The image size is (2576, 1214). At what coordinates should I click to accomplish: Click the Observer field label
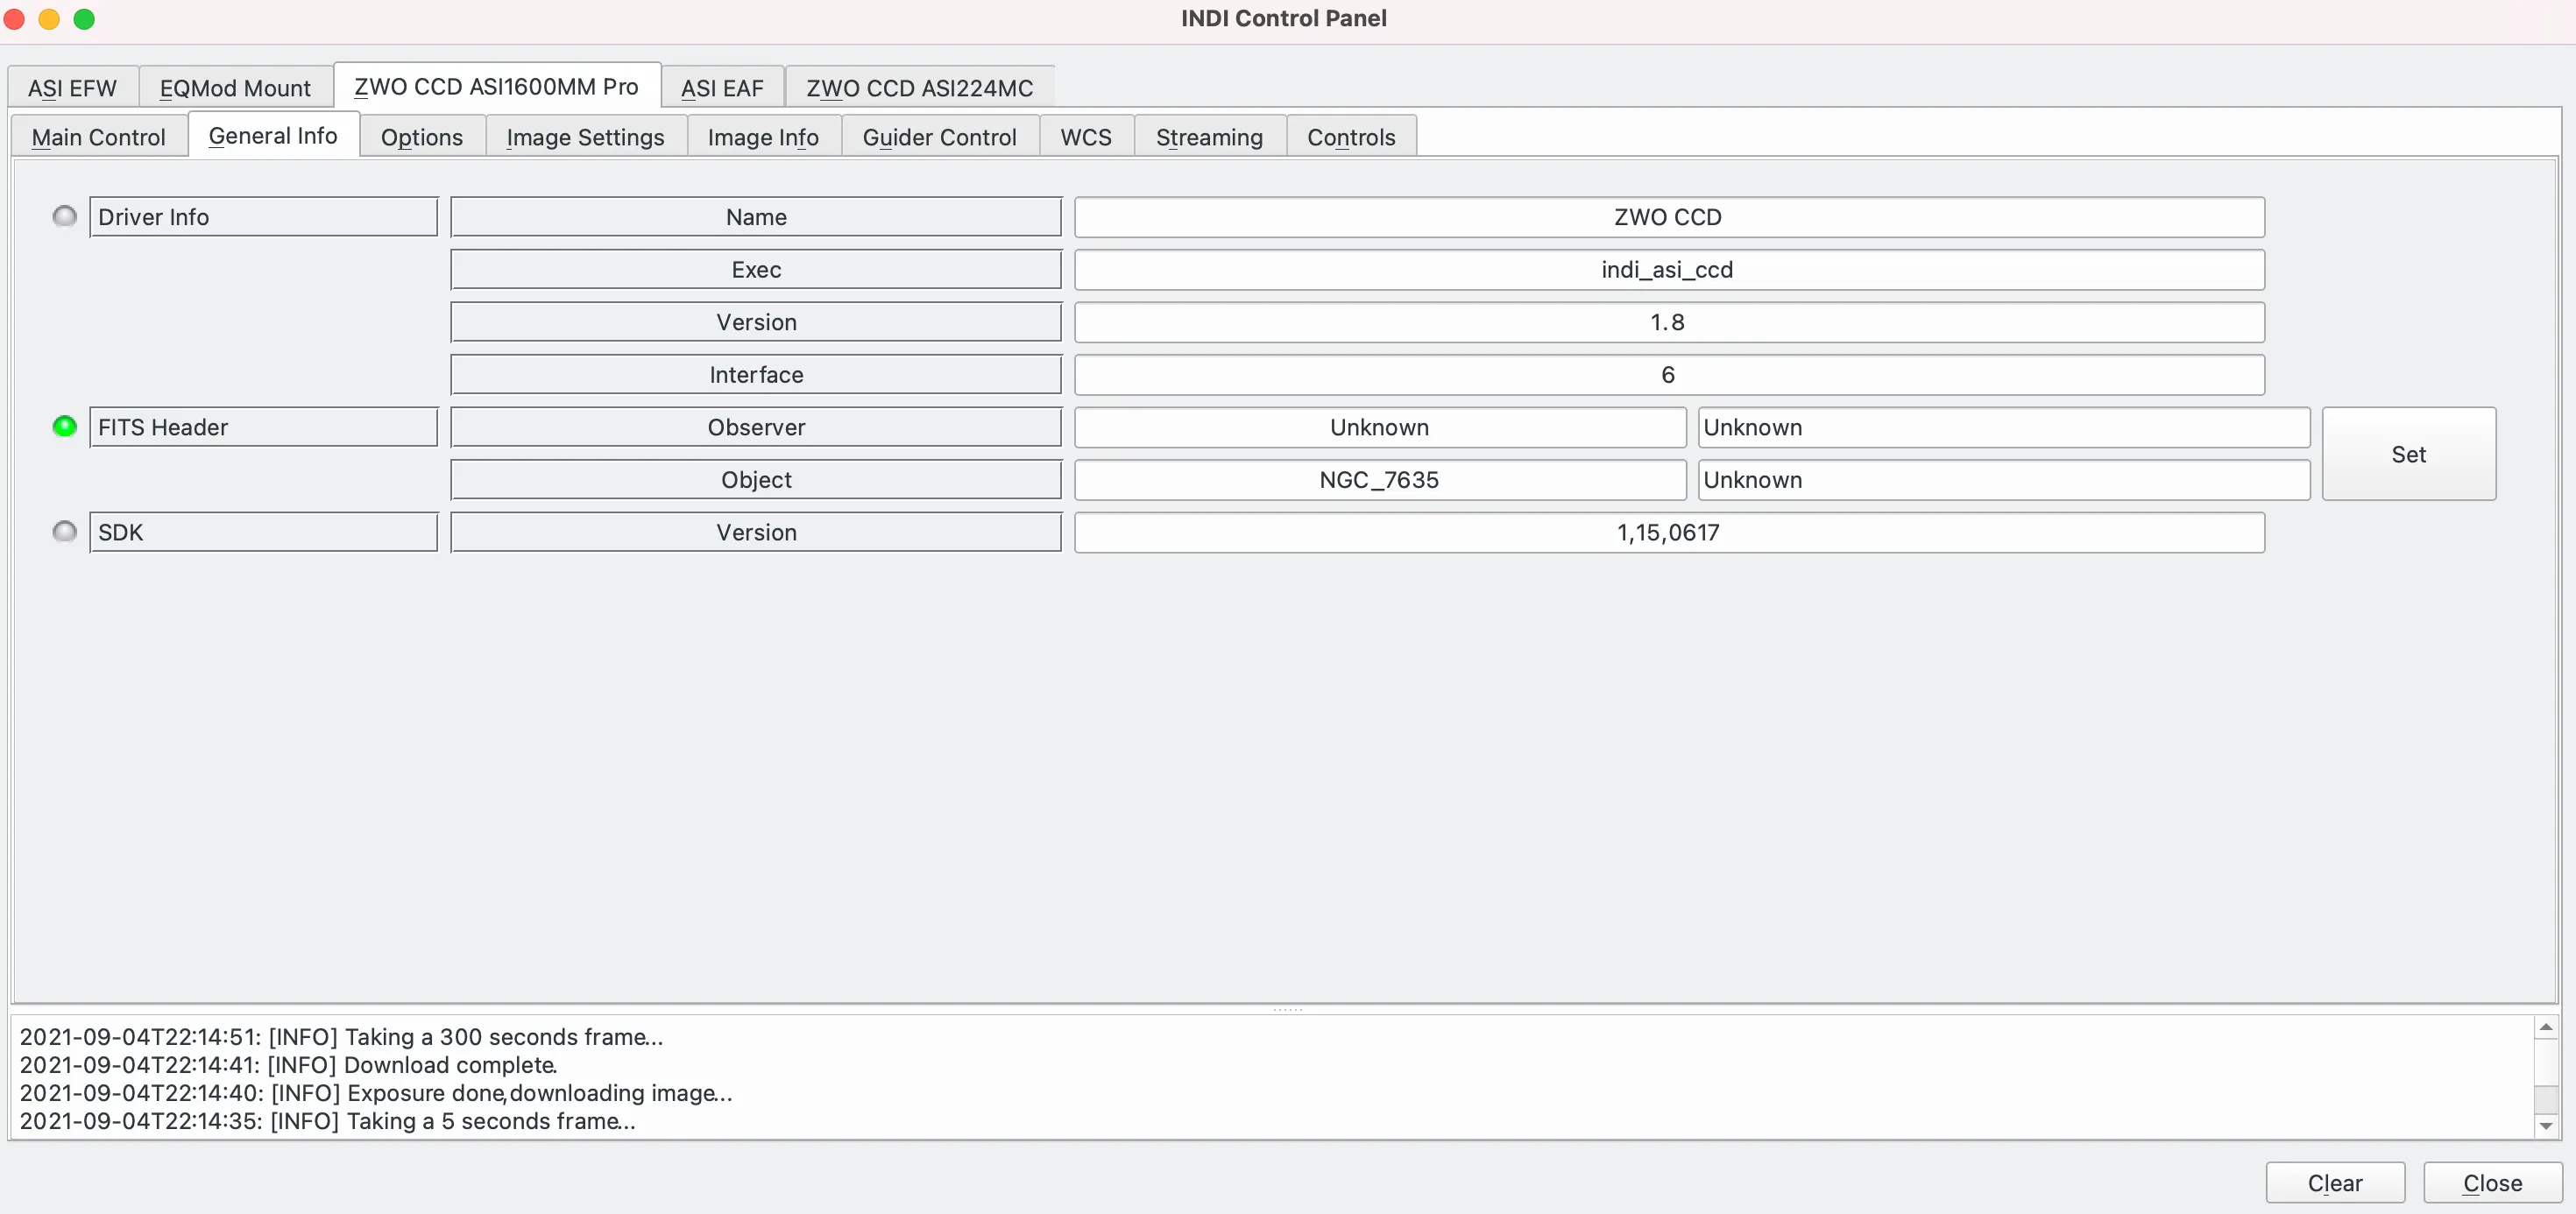pos(756,427)
